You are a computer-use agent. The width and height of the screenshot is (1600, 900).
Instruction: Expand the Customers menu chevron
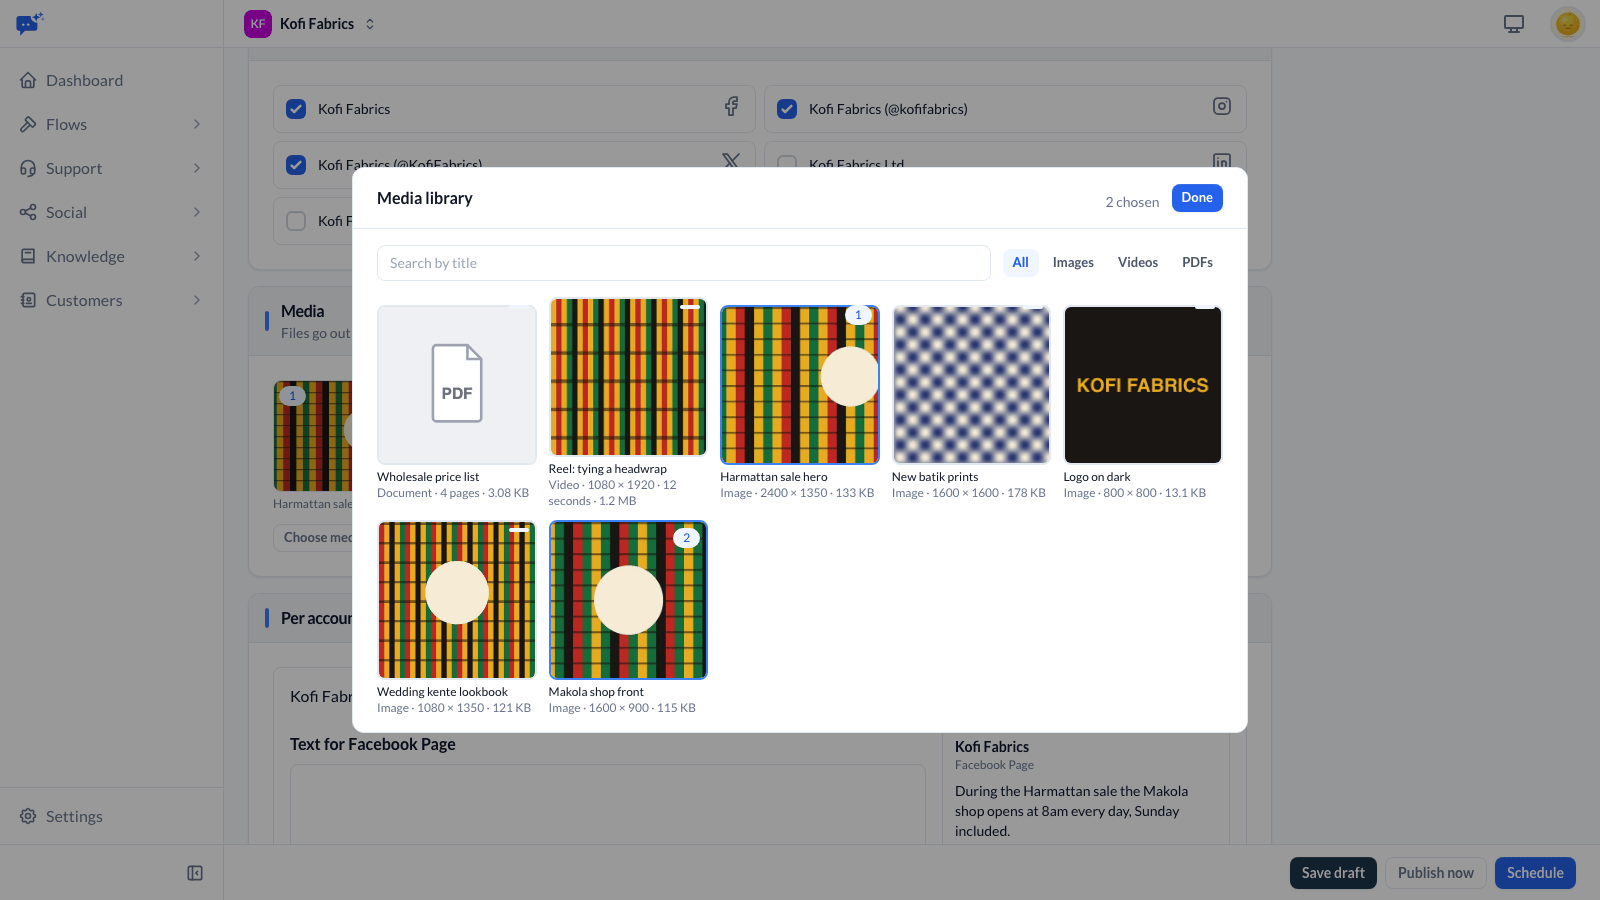[197, 300]
